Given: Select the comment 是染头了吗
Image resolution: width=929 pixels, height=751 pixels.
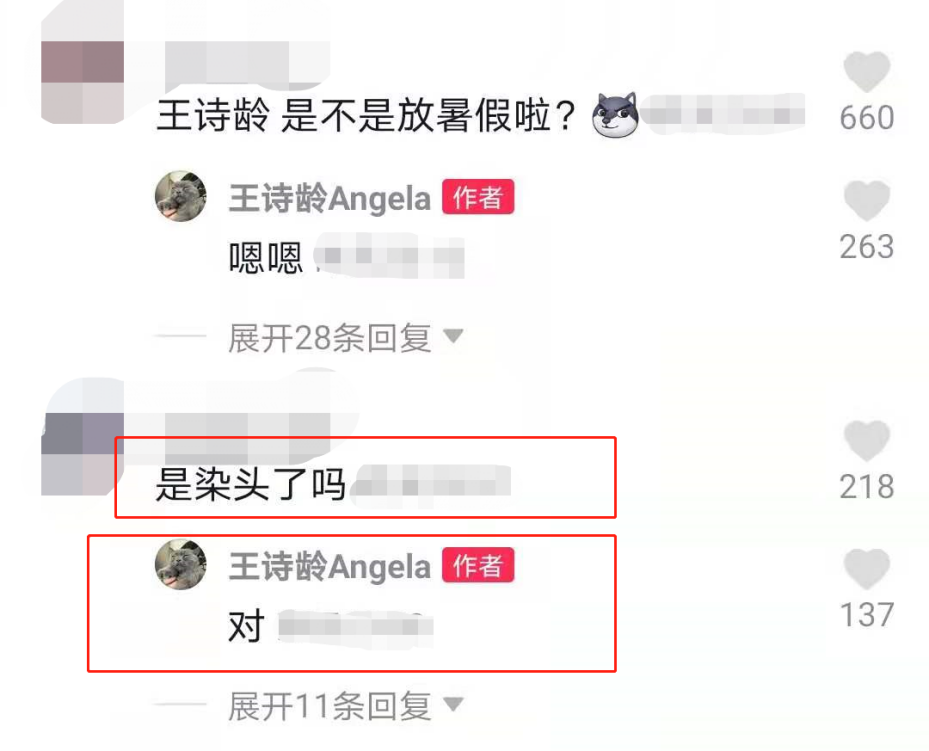Looking at the screenshot, I should pos(250,484).
